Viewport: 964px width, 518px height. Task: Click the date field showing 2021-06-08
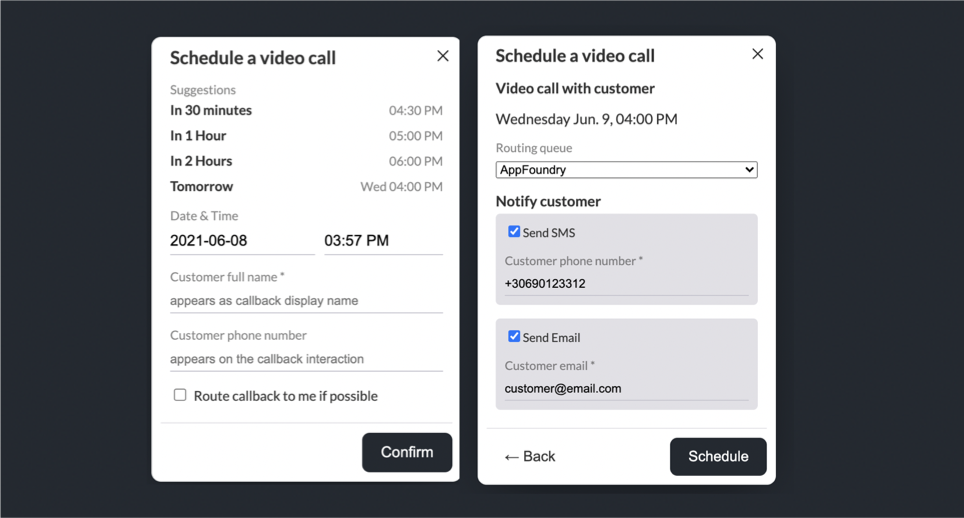241,241
